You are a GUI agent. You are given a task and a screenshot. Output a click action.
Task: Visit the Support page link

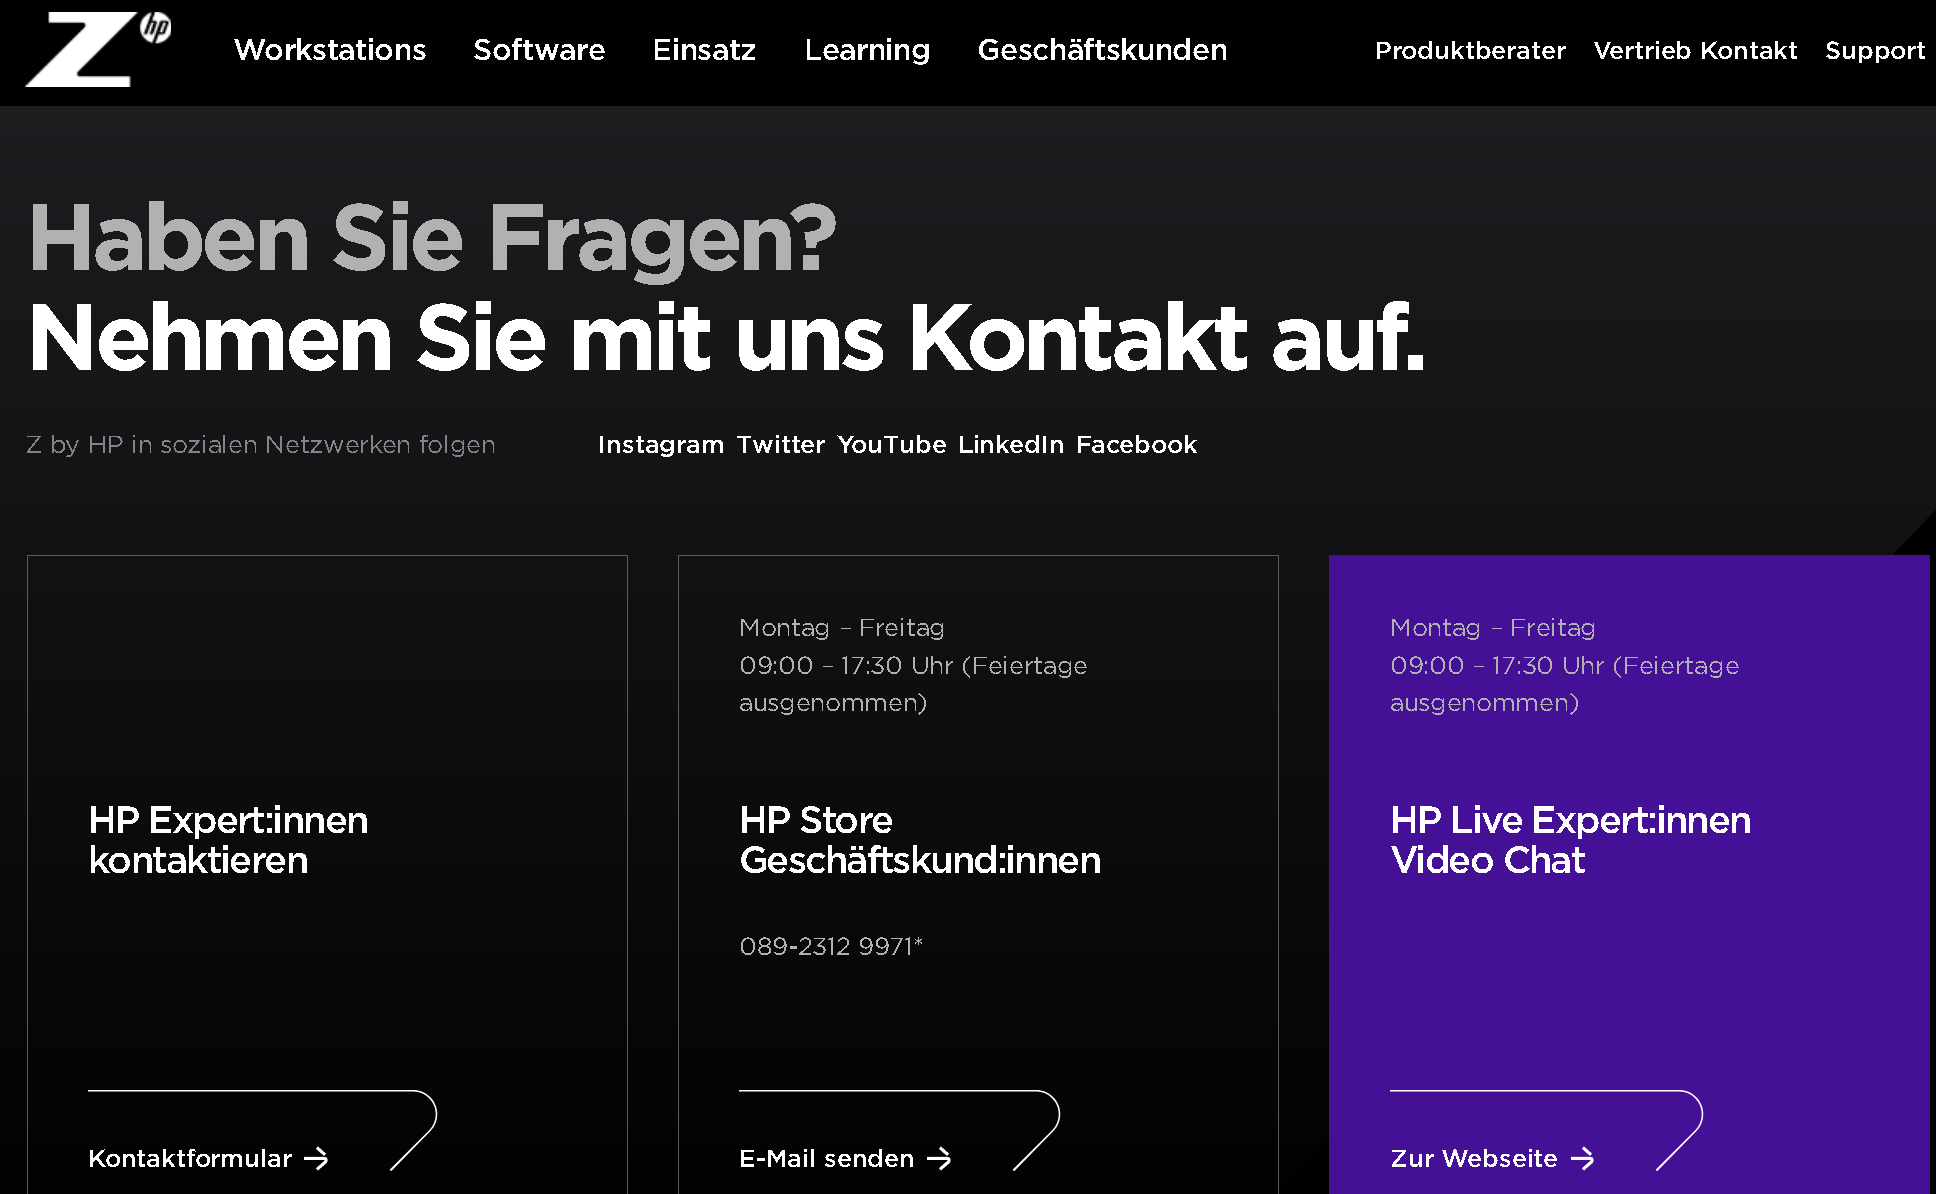pos(1874,51)
